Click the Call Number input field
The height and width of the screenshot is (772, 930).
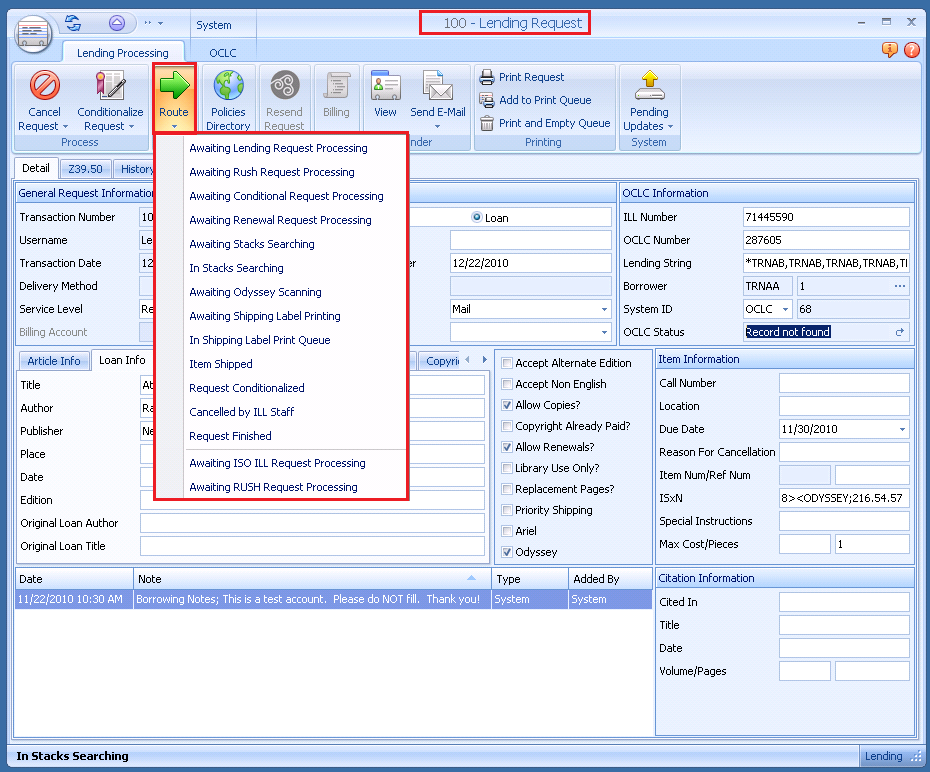[844, 384]
